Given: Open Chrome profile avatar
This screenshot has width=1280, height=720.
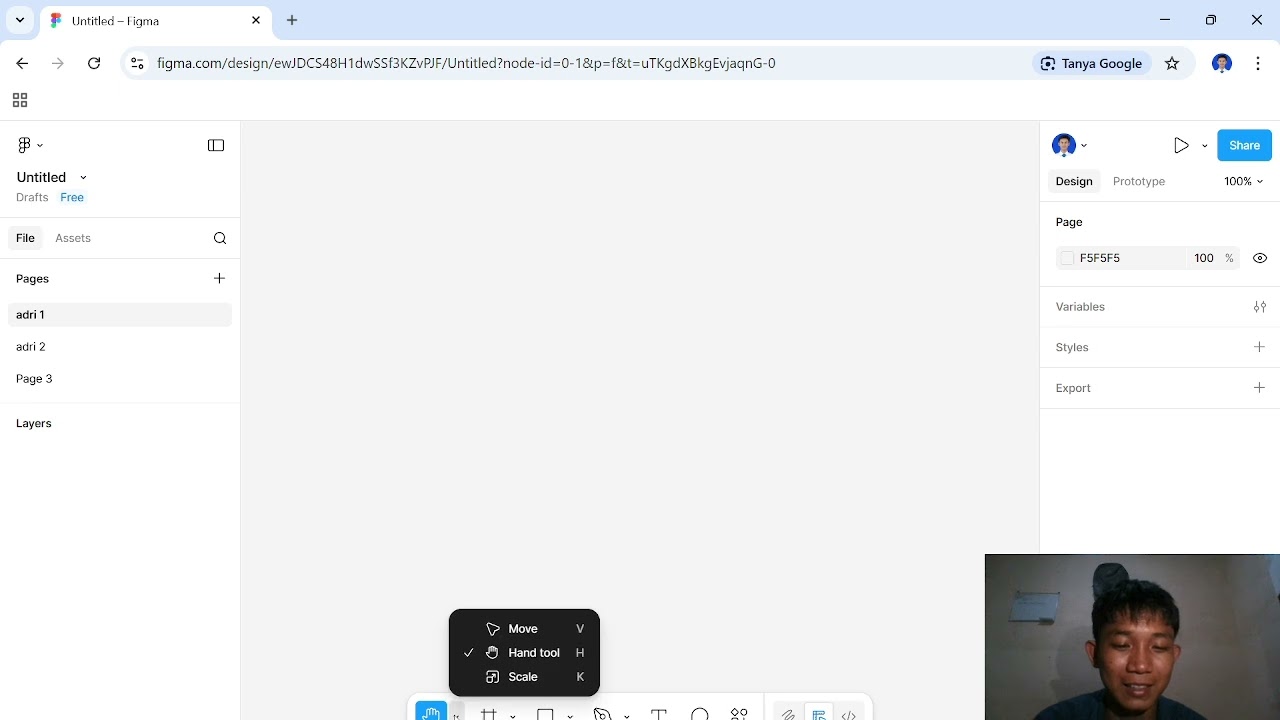Looking at the screenshot, I should 1221,63.
